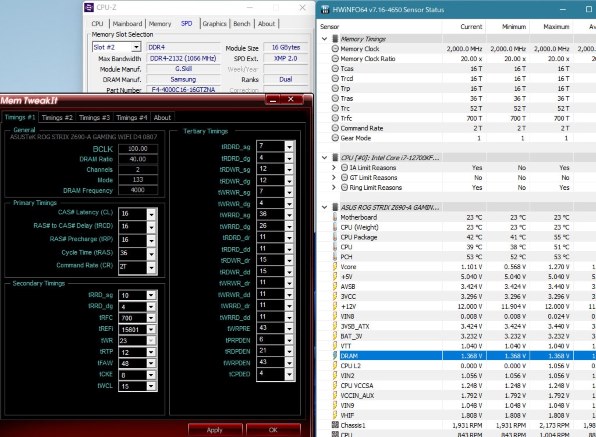Click the OK button in Mem TweakIt

click(273, 430)
